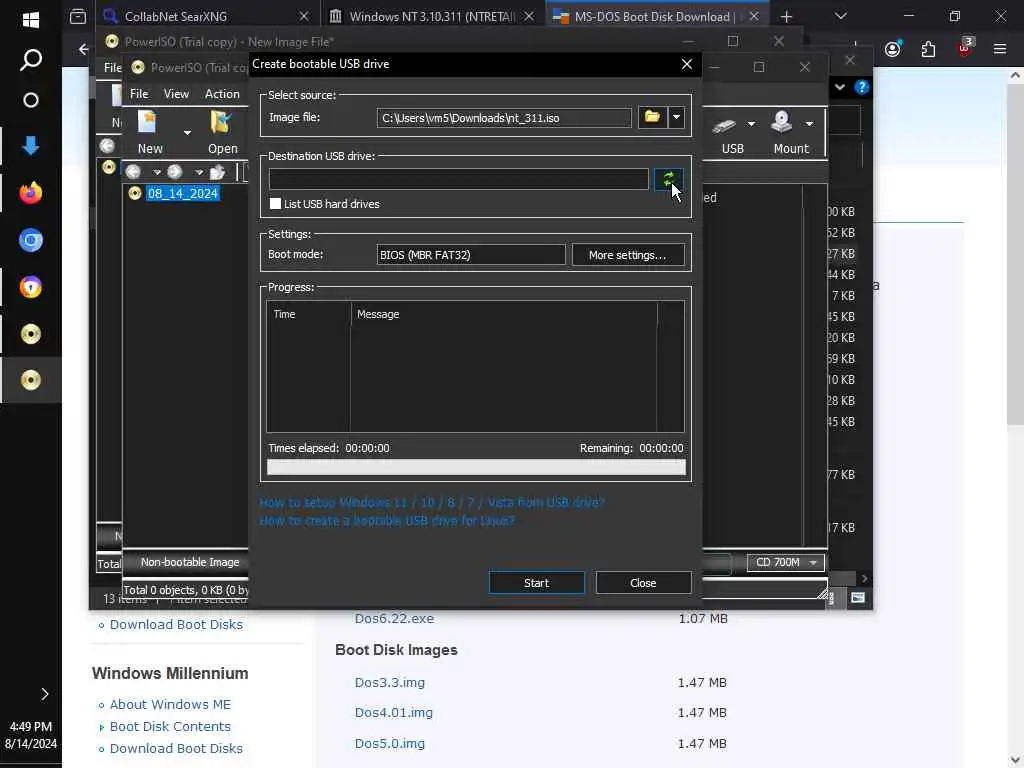
Task: Expand the forward navigation history arrow
Action: coord(199,172)
